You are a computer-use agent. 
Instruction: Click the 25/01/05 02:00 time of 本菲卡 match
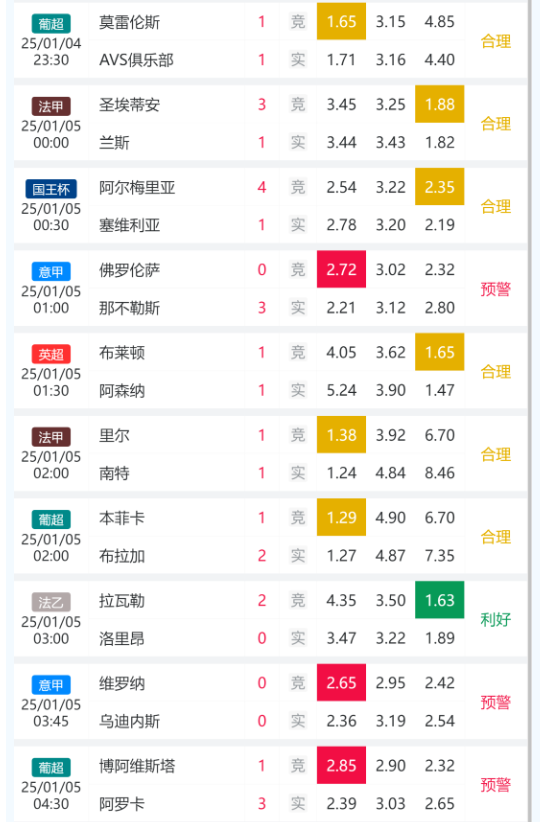click(x=51, y=547)
